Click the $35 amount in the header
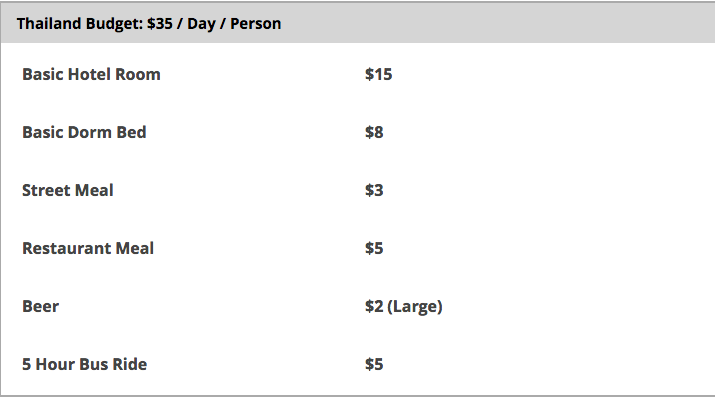The height and width of the screenshot is (398, 715). (x=160, y=24)
